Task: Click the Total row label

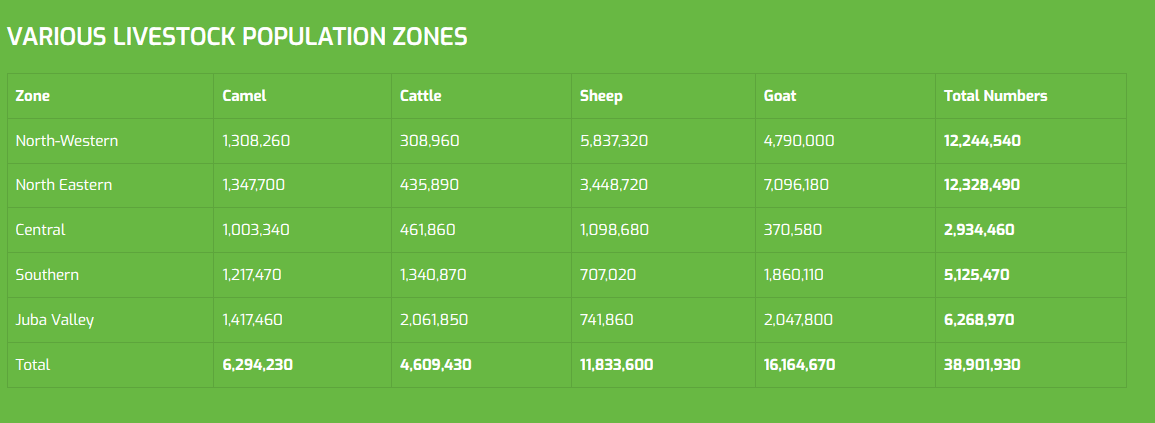Action: click(33, 365)
